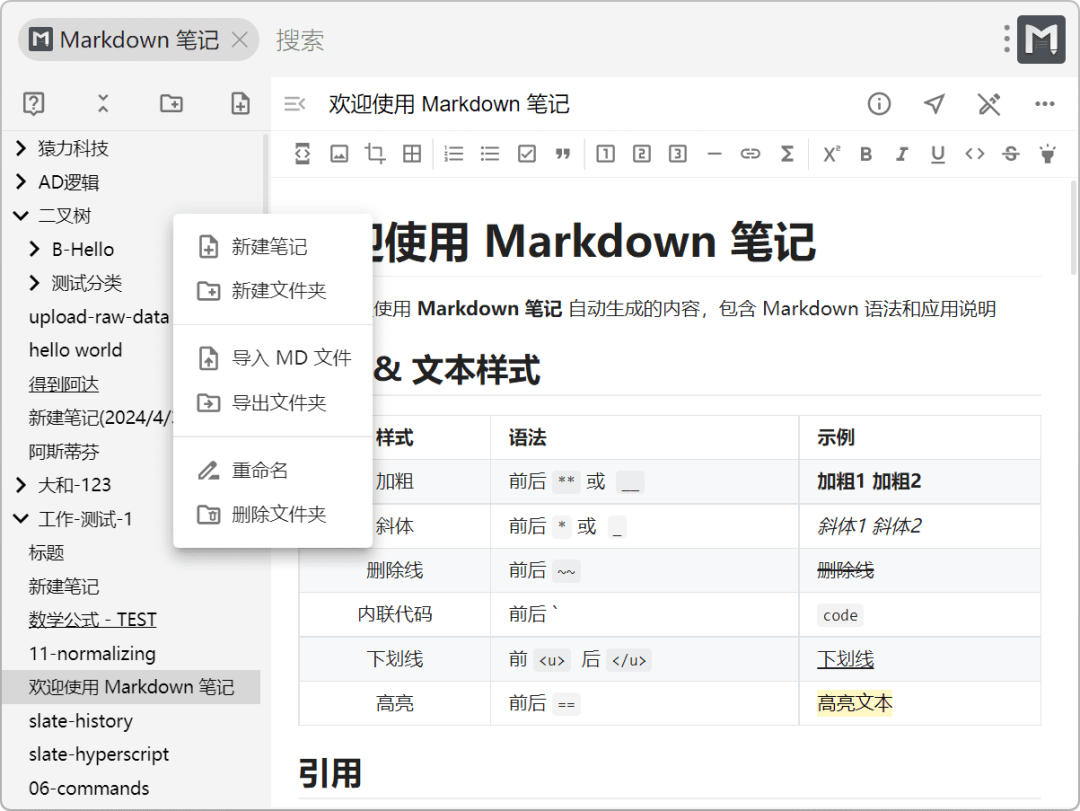1080x811 pixels.
Task: Expand the 猿力科技 folder
Action: tap(21, 148)
